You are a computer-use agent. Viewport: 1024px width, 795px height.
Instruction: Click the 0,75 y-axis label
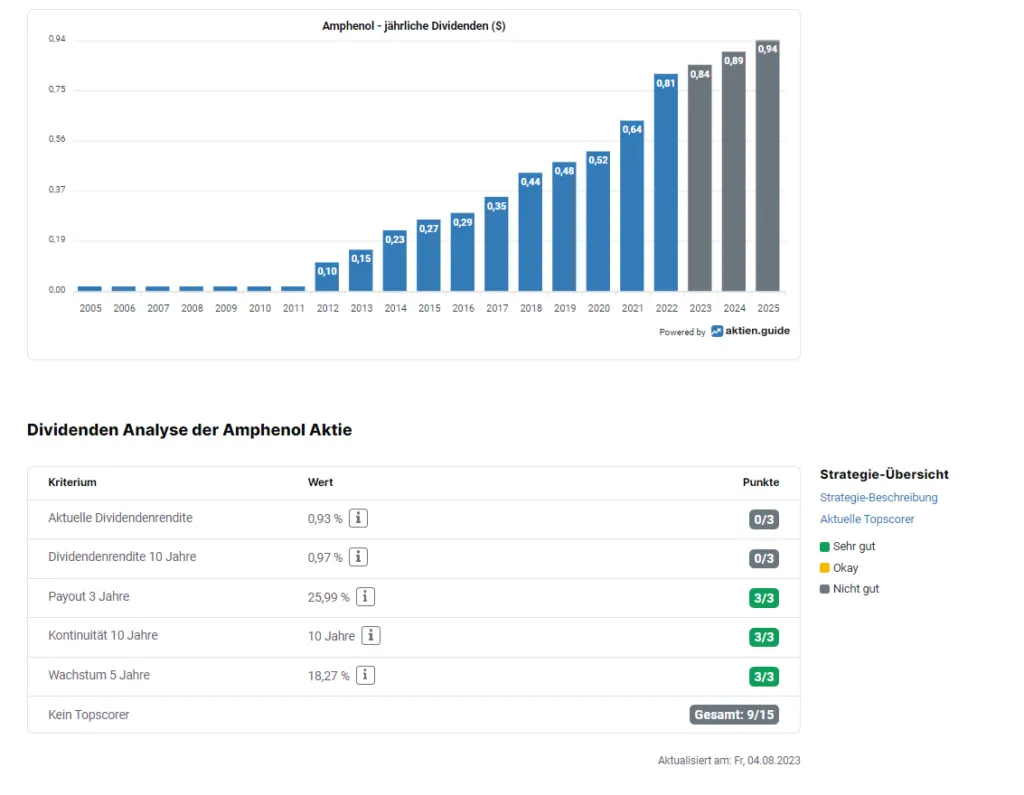coord(57,89)
